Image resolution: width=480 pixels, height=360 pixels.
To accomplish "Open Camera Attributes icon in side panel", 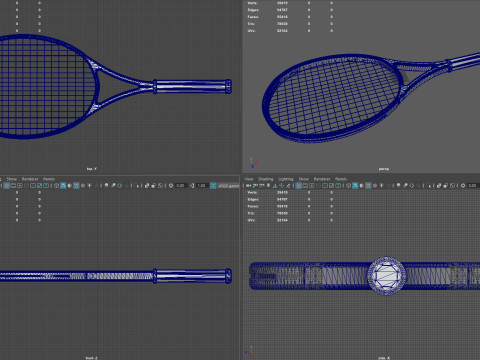I will tap(262, 186).
